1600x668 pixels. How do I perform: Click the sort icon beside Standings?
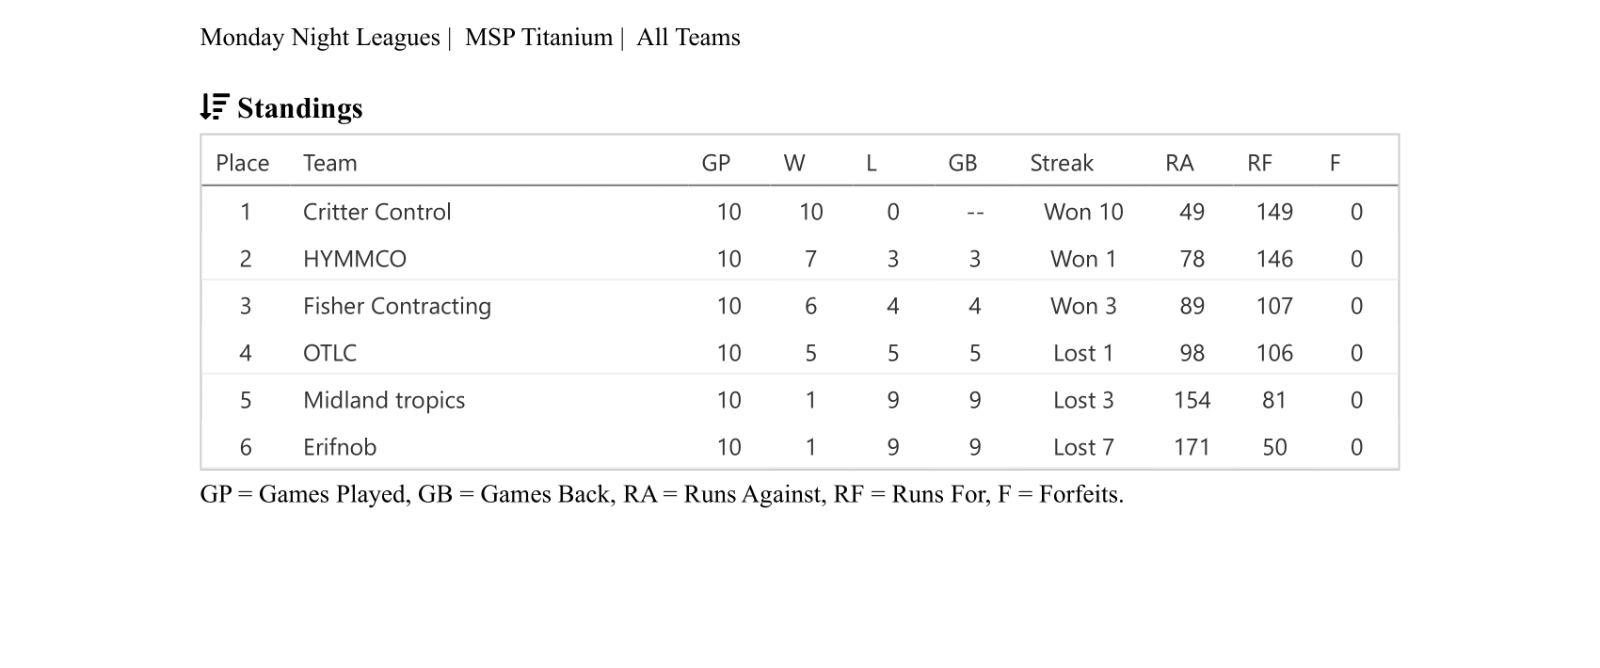(214, 107)
